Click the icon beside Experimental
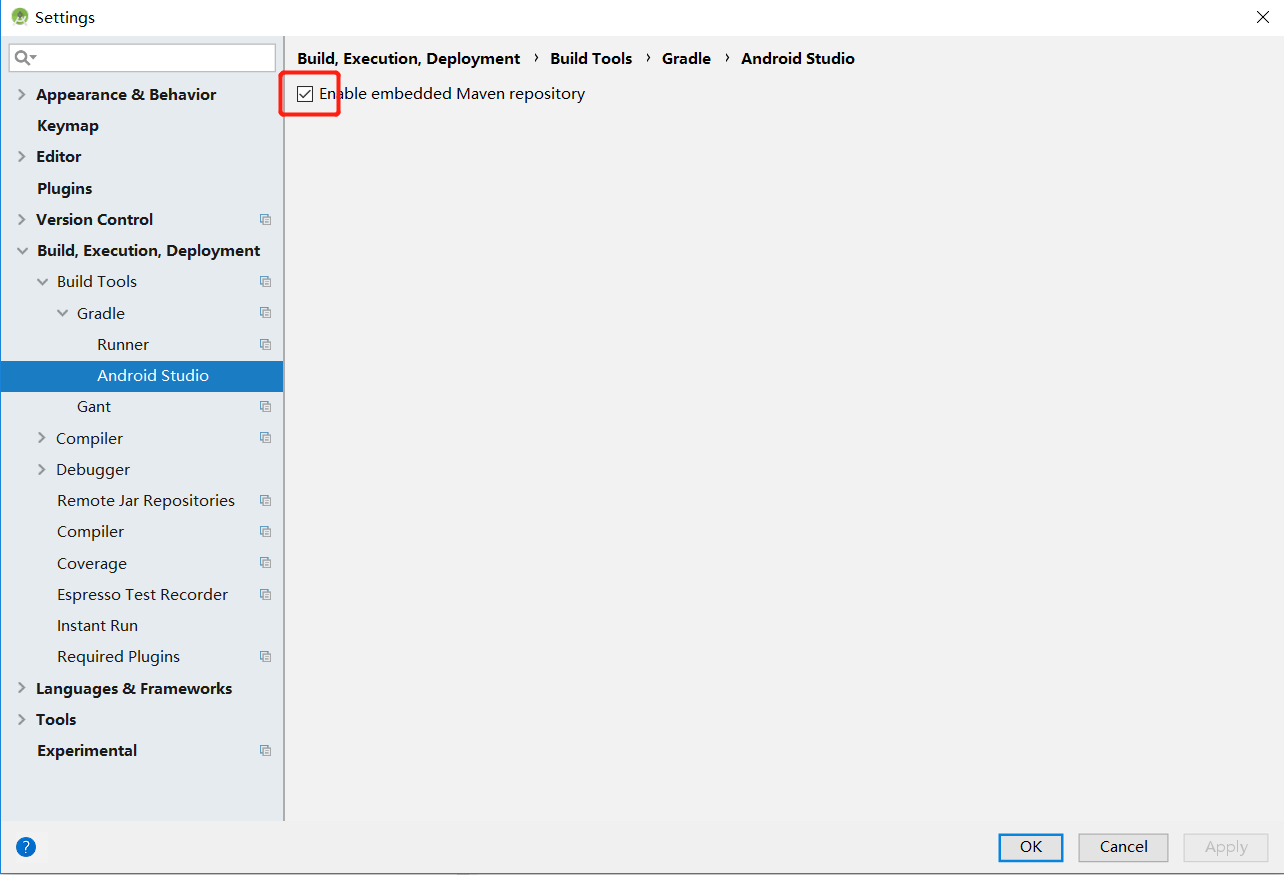The height and width of the screenshot is (875, 1284). coord(265,750)
